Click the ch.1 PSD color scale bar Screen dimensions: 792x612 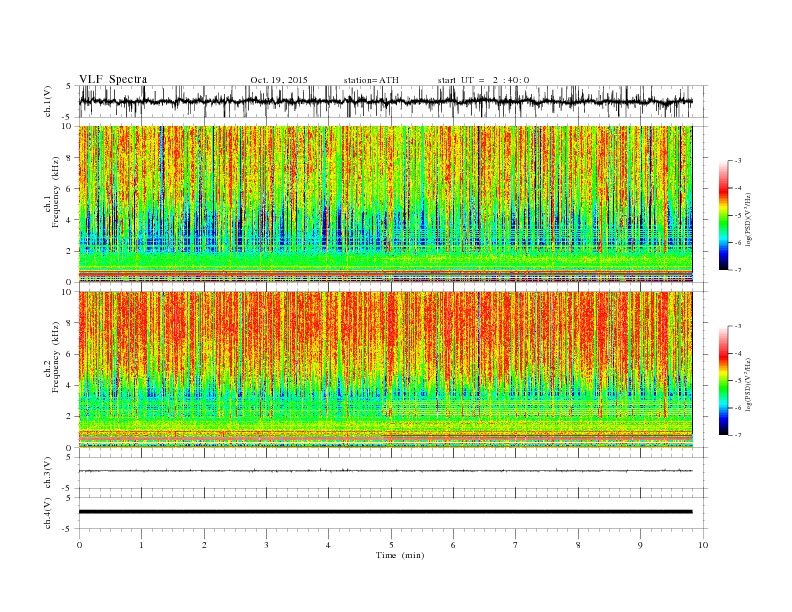click(x=724, y=215)
